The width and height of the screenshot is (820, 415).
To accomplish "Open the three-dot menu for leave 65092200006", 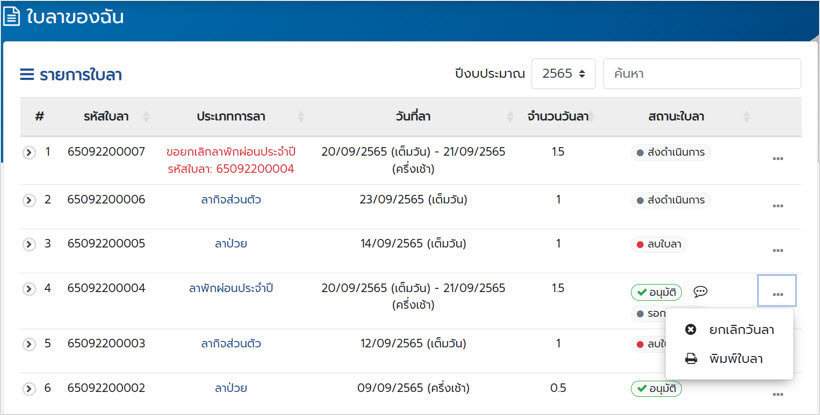I will pyautogui.click(x=777, y=206).
